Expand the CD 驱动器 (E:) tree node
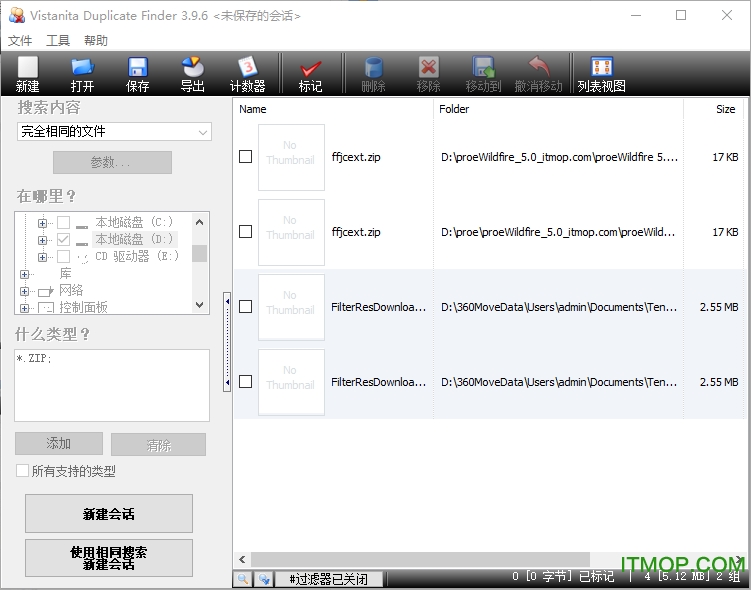The height and width of the screenshot is (590, 751). click(x=42, y=257)
